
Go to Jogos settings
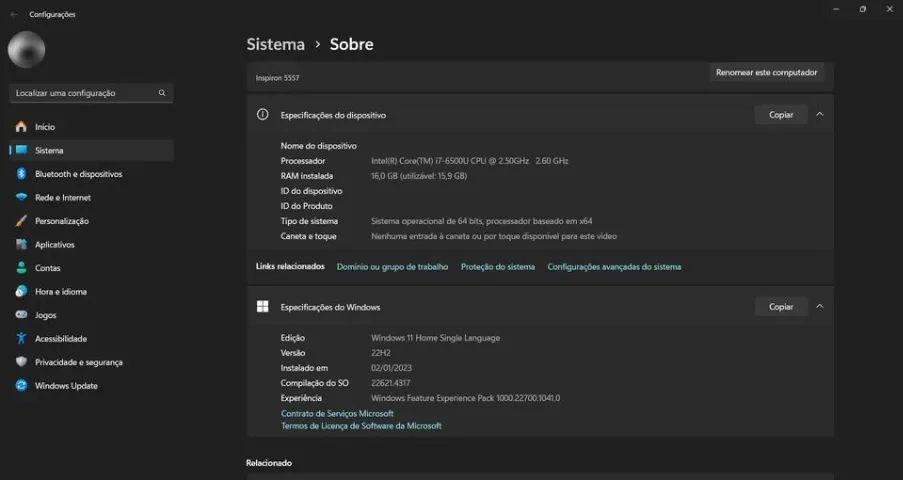pyautogui.click(x=92, y=315)
